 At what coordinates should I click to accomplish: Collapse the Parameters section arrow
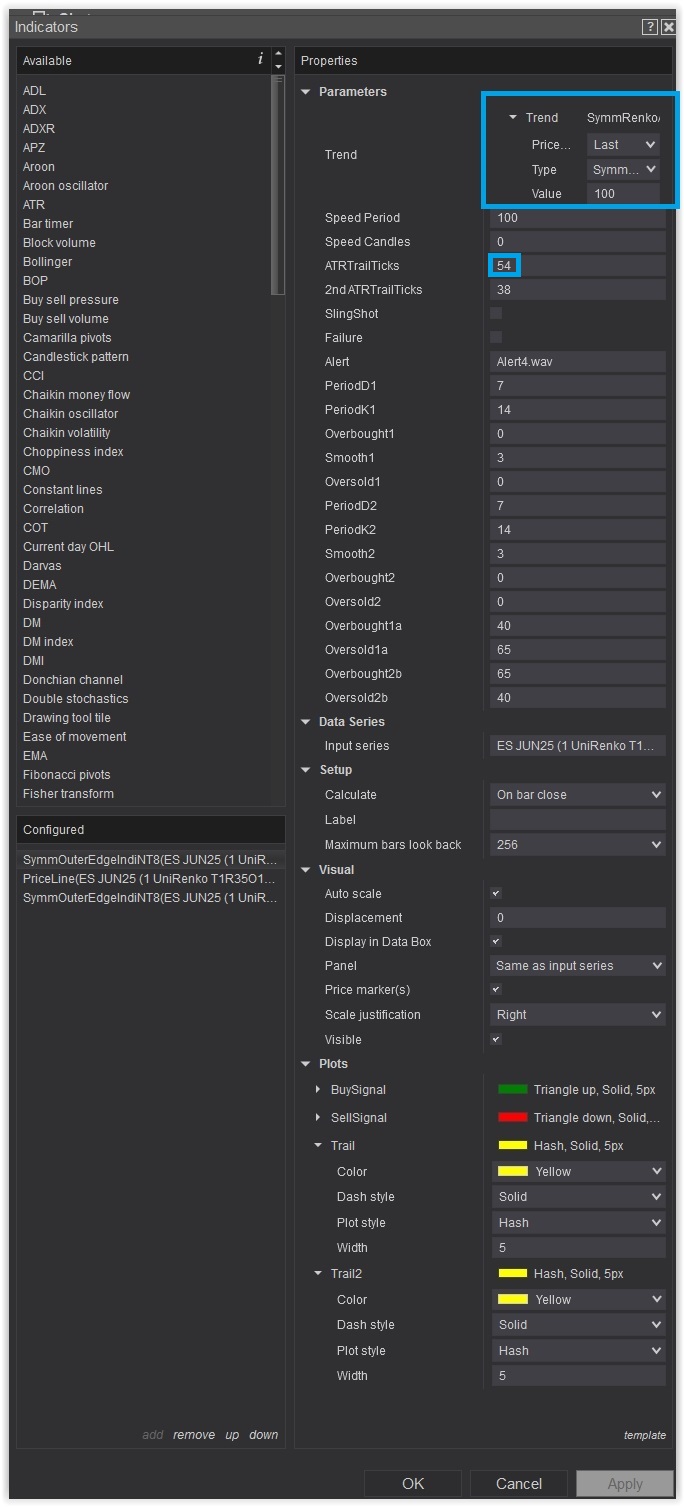[306, 92]
